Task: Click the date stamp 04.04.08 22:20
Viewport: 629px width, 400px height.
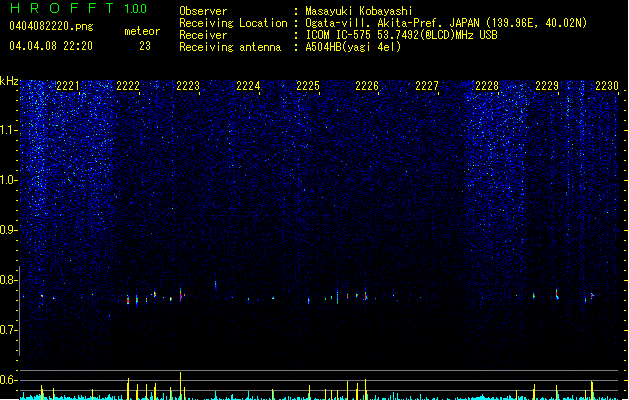Action: click(51, 46)
